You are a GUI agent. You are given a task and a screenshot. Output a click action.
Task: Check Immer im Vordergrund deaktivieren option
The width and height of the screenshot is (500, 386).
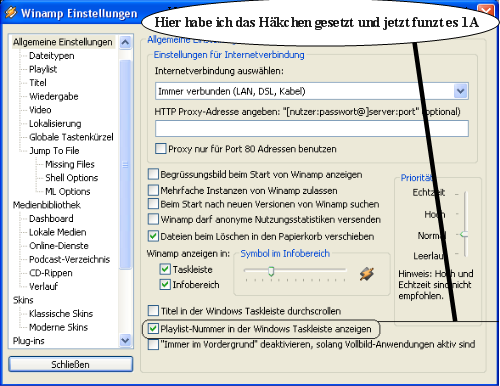(153, 344)
